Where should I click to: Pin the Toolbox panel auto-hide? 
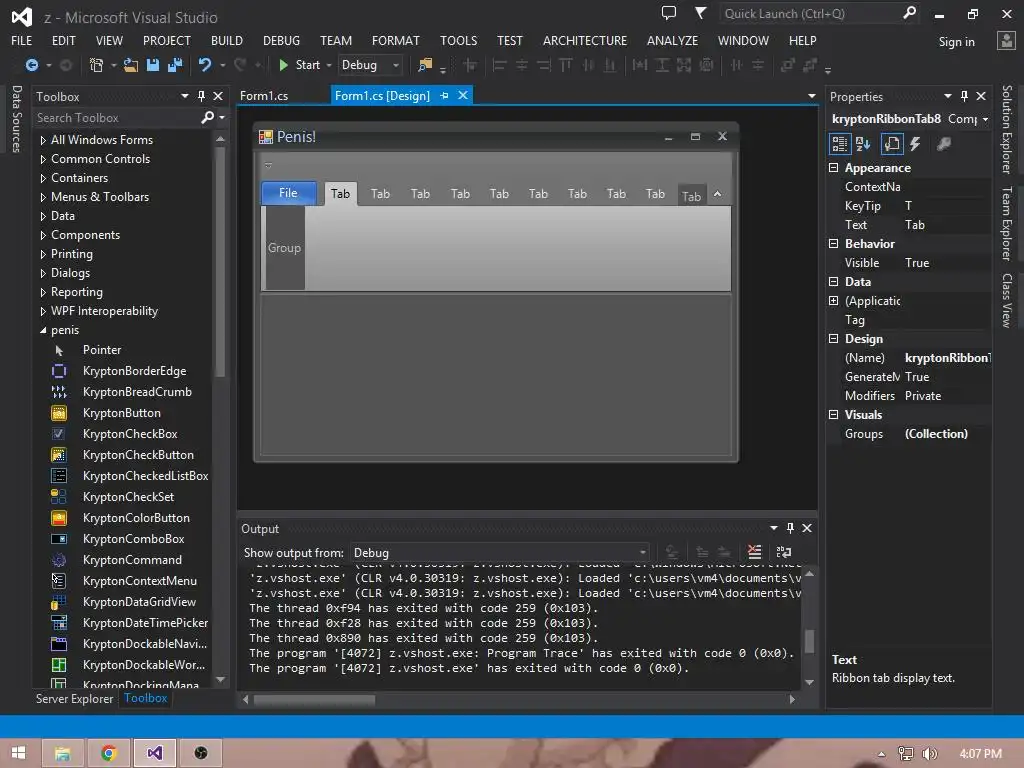click(201, 96)
